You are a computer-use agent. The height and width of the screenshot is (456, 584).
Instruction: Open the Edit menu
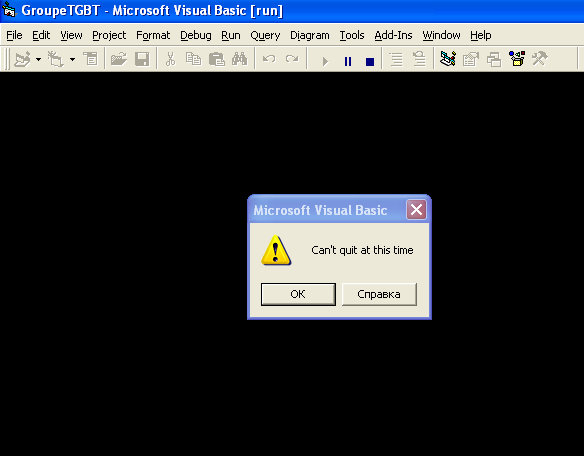click(x=41, y=35)
